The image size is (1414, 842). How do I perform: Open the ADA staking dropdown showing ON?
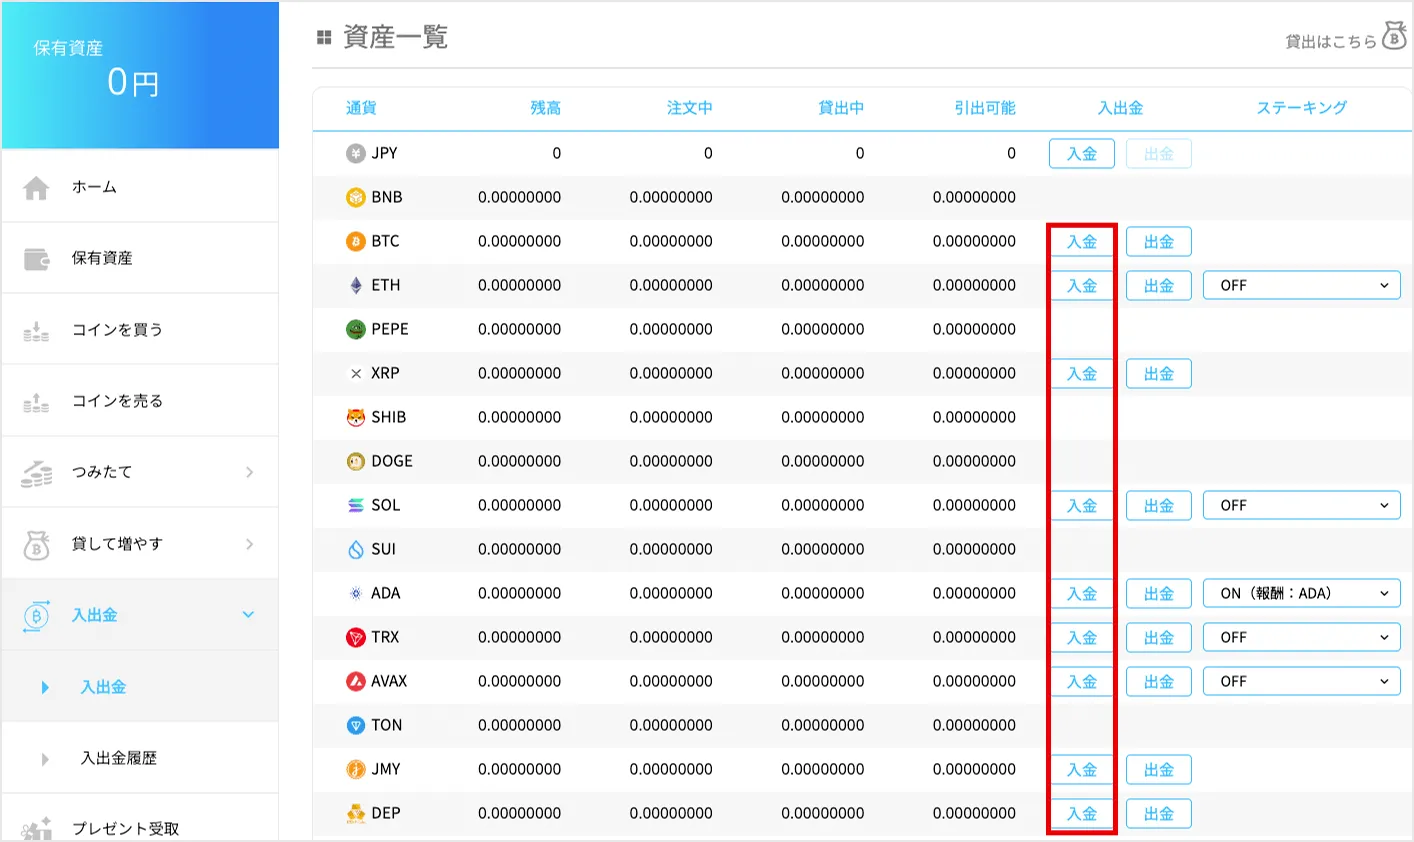(x=1301, y=593)
